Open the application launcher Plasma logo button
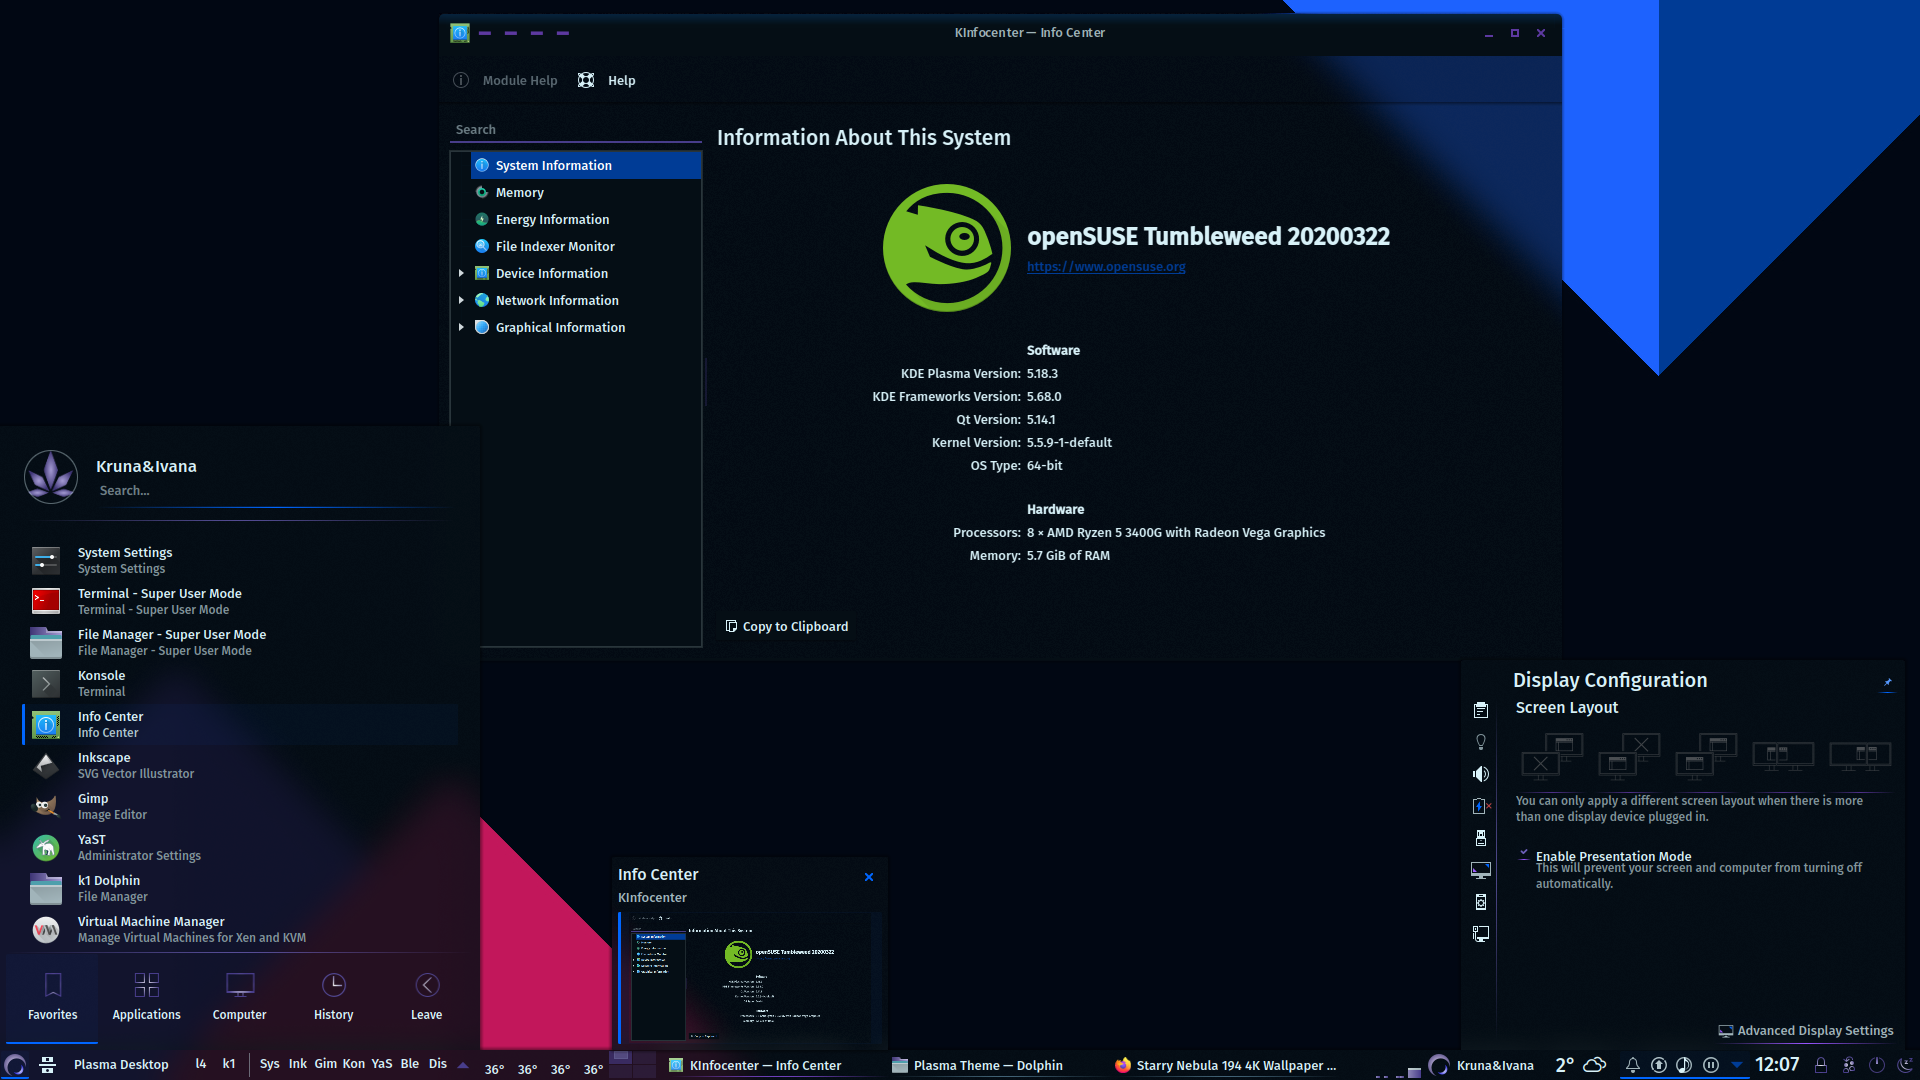The height and width of the screenshot is (1080, 1920). 15,1065
